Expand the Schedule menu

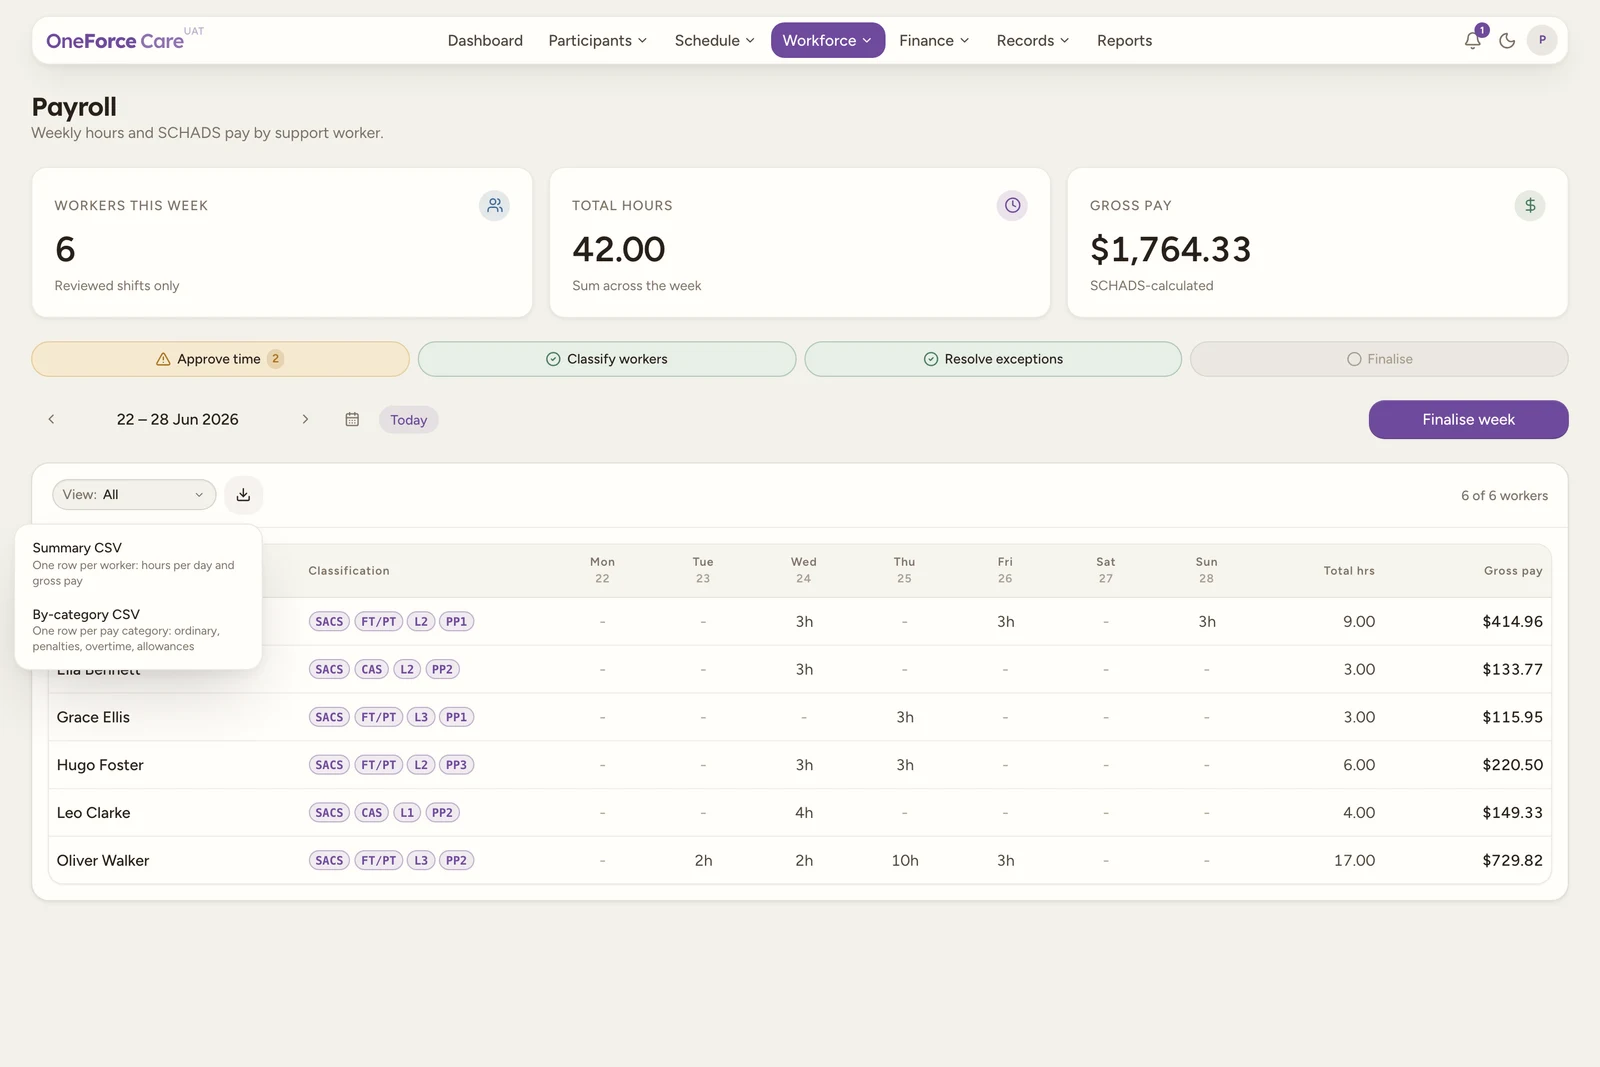coord(714,40)
